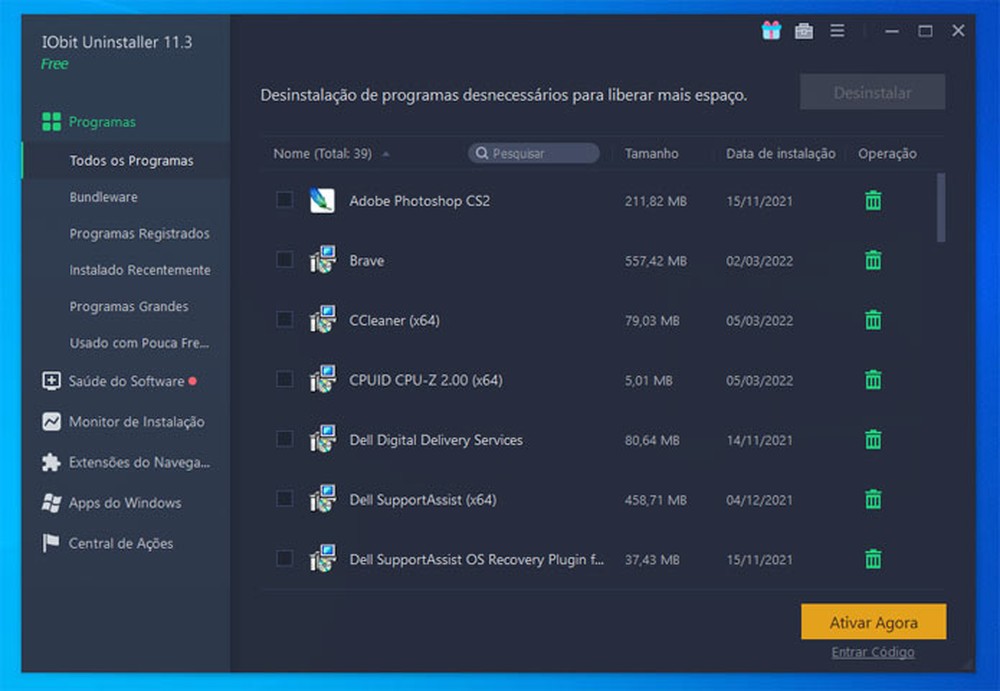
Task: Select Dell Digital Delivery Services checkbox
Action: (285, 439)
